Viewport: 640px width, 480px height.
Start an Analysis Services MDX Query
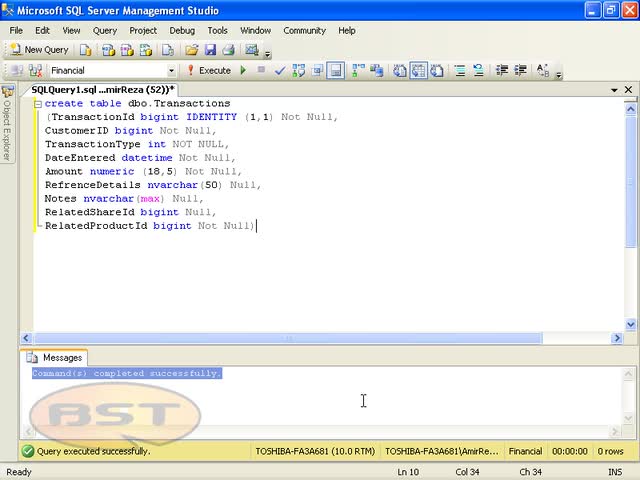coord(109,50)
